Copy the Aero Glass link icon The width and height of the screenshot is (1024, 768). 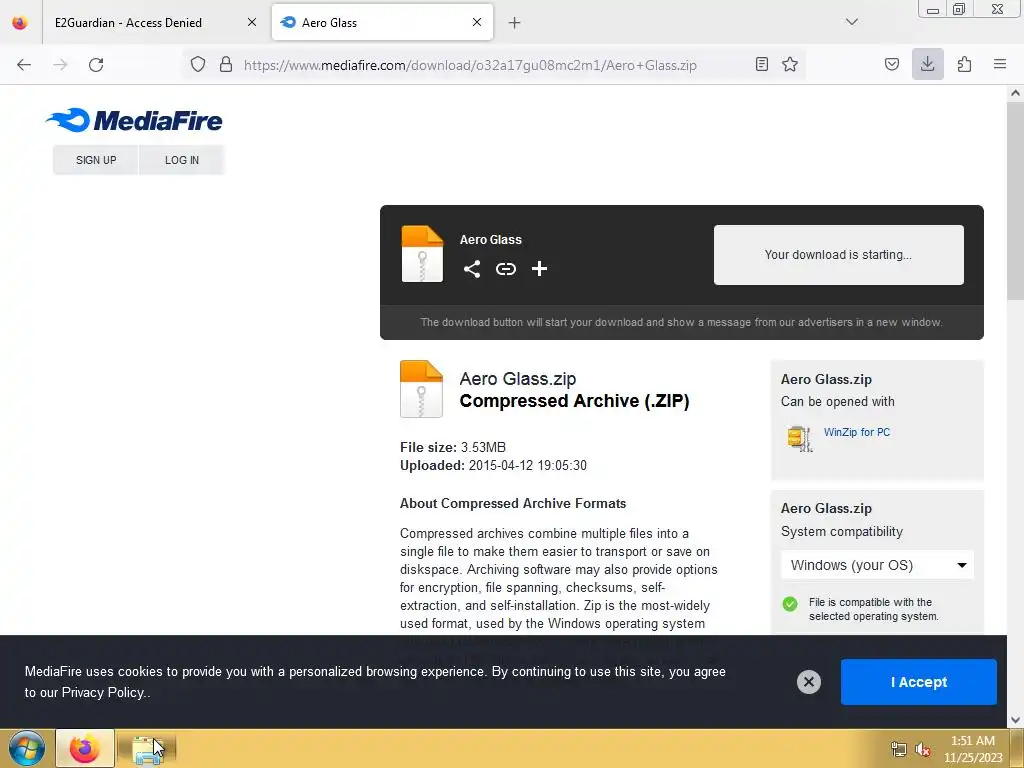(505, 268)
